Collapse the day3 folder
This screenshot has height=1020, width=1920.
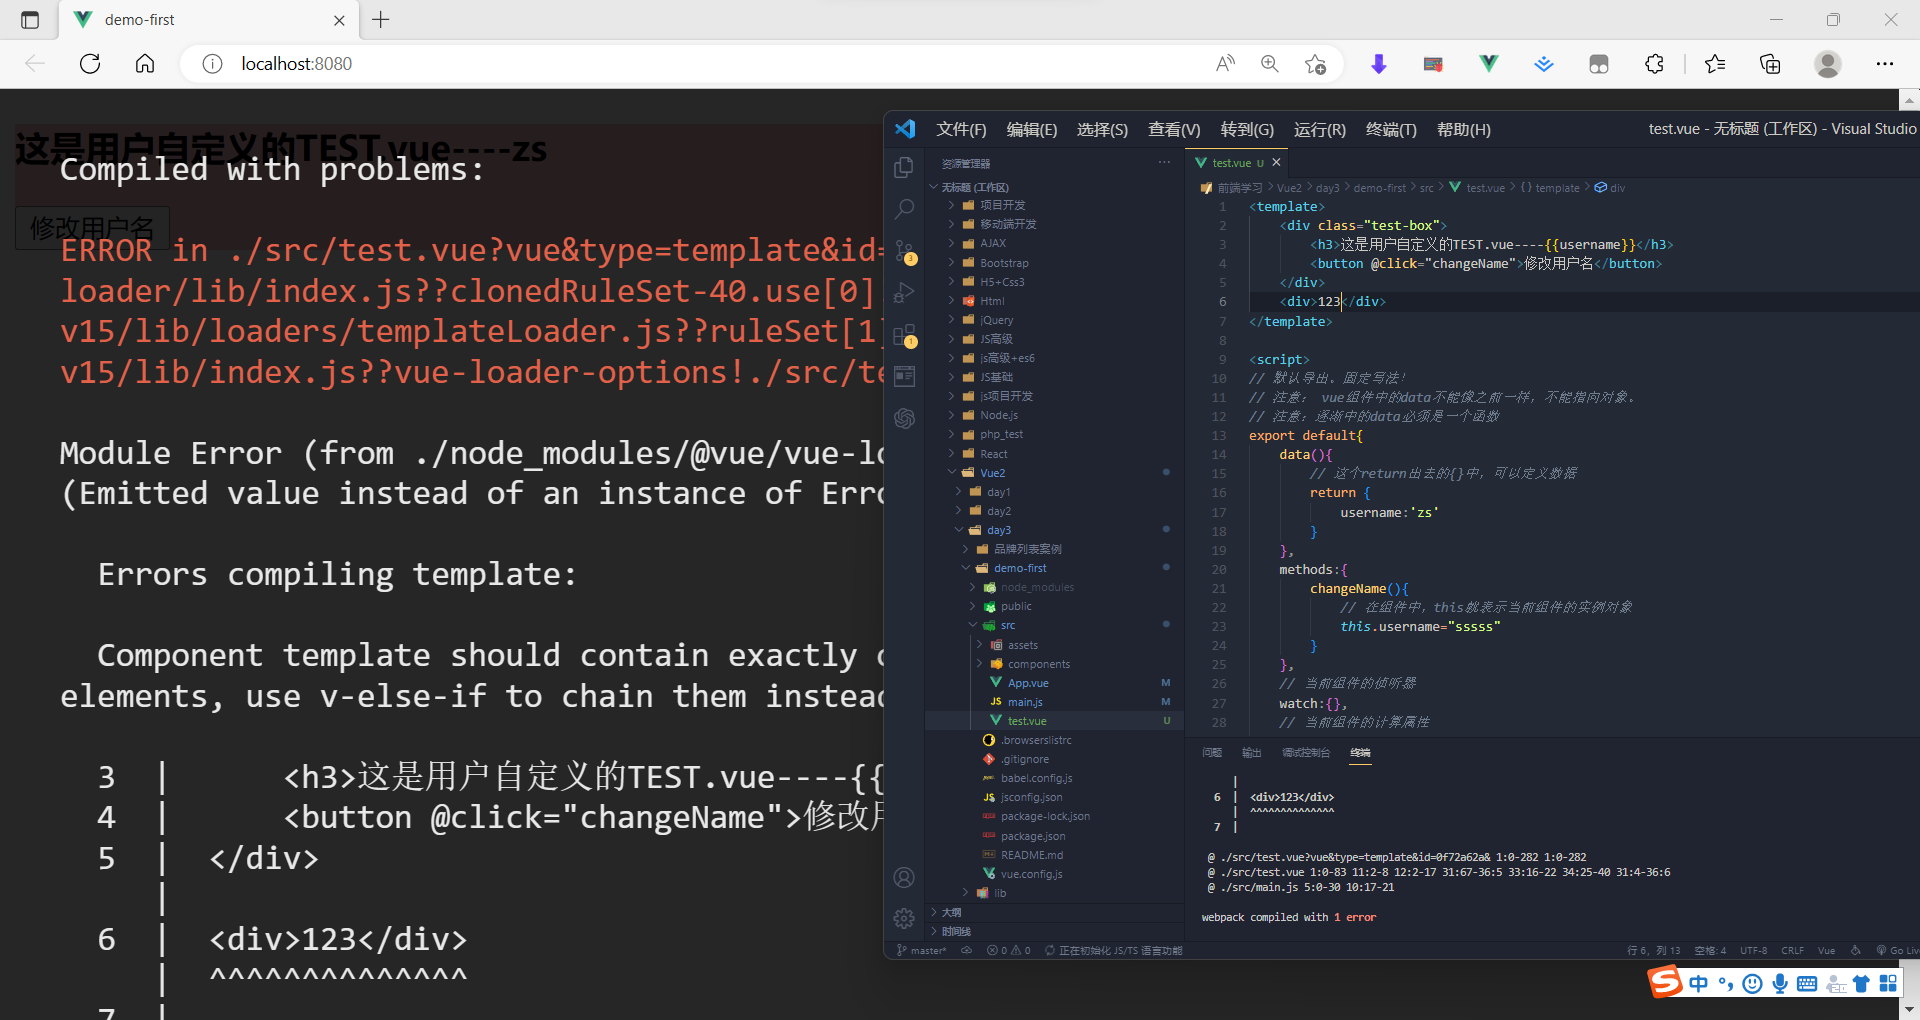point(957,530)
